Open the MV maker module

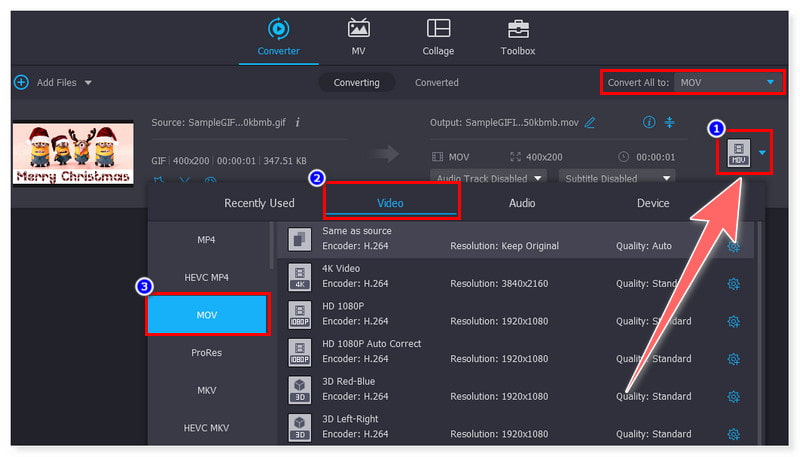coord(358,38)
